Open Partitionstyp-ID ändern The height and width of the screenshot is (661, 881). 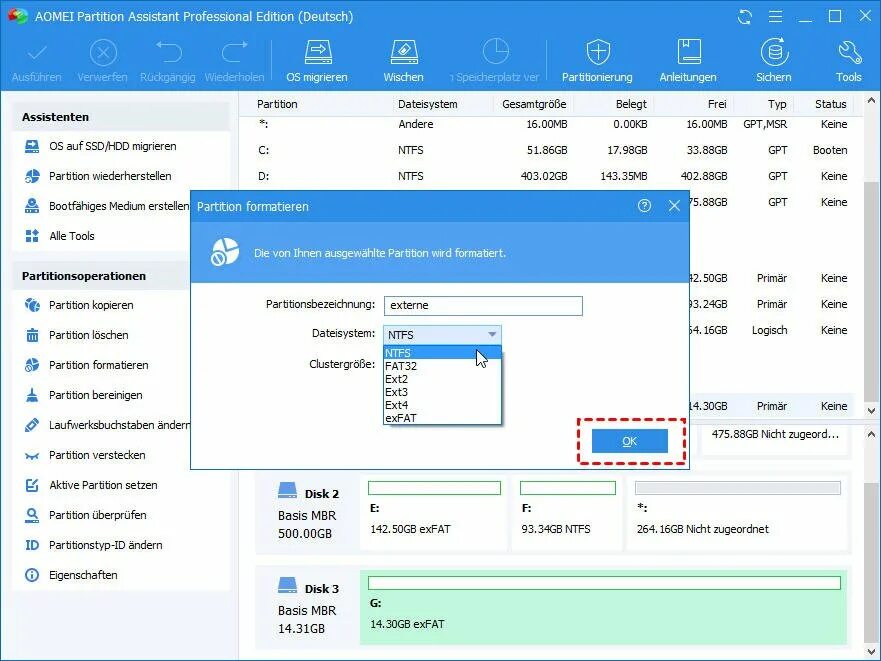tap(94, 545)
